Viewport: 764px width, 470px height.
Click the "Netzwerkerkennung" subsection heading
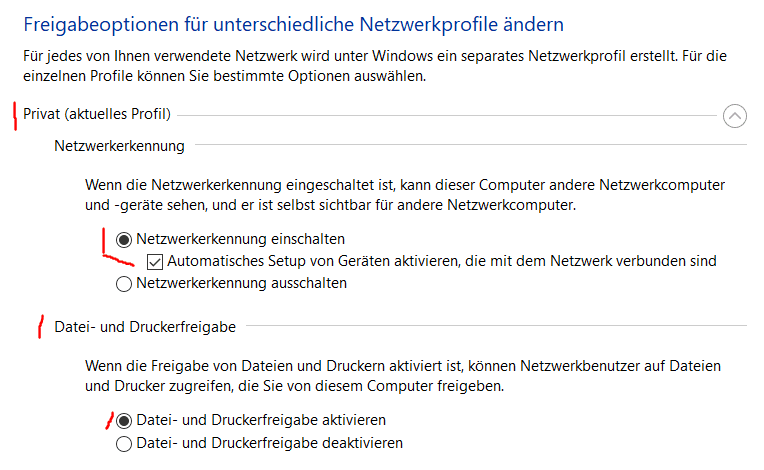coord(119,146)
